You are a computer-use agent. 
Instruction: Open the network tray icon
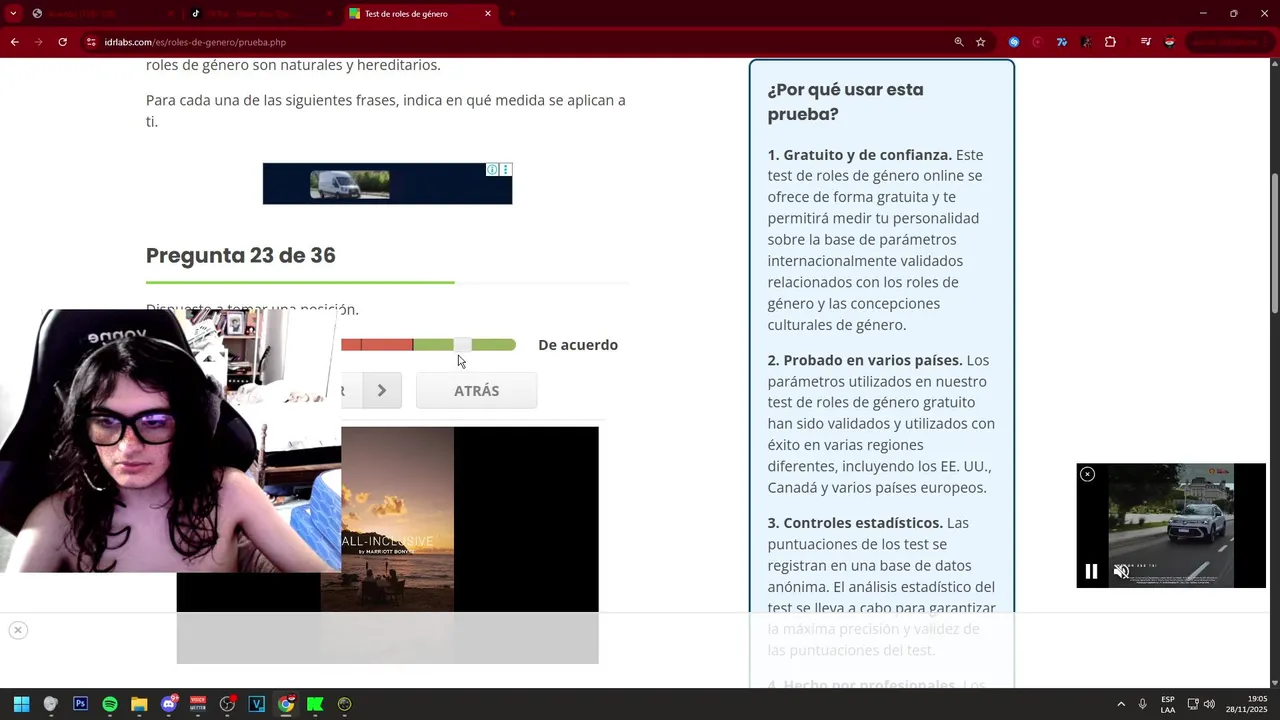(1194, 704)
